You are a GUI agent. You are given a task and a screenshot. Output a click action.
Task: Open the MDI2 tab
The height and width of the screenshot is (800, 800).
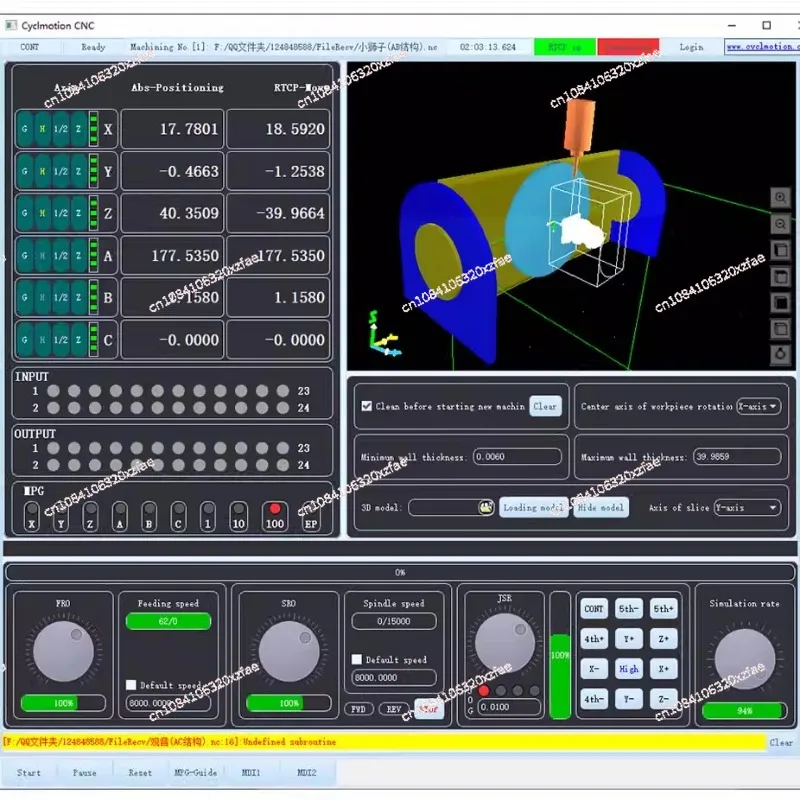307,772
